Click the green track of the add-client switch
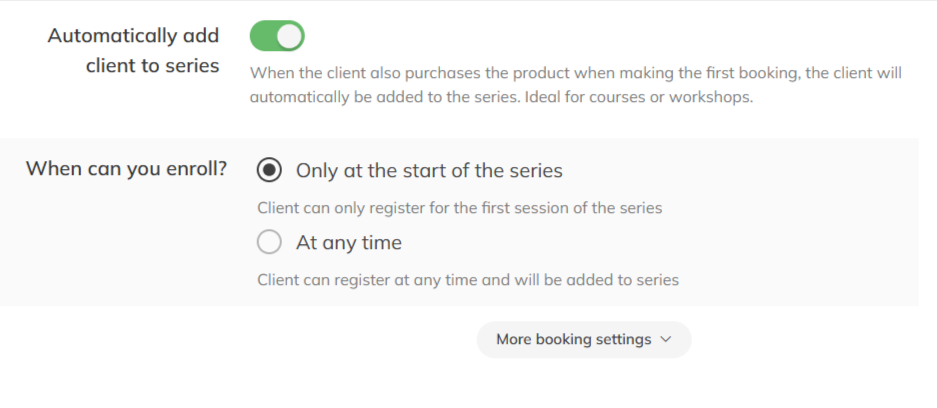937x408 pixels. [x=262, y=37]
